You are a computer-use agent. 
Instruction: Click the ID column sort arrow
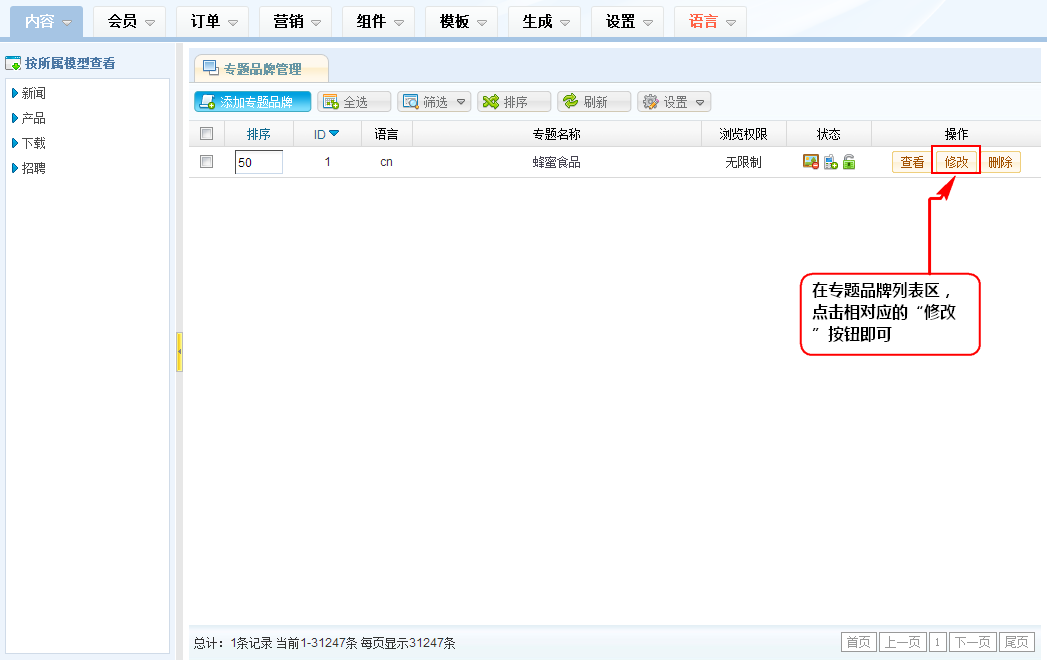coord(334,134)
